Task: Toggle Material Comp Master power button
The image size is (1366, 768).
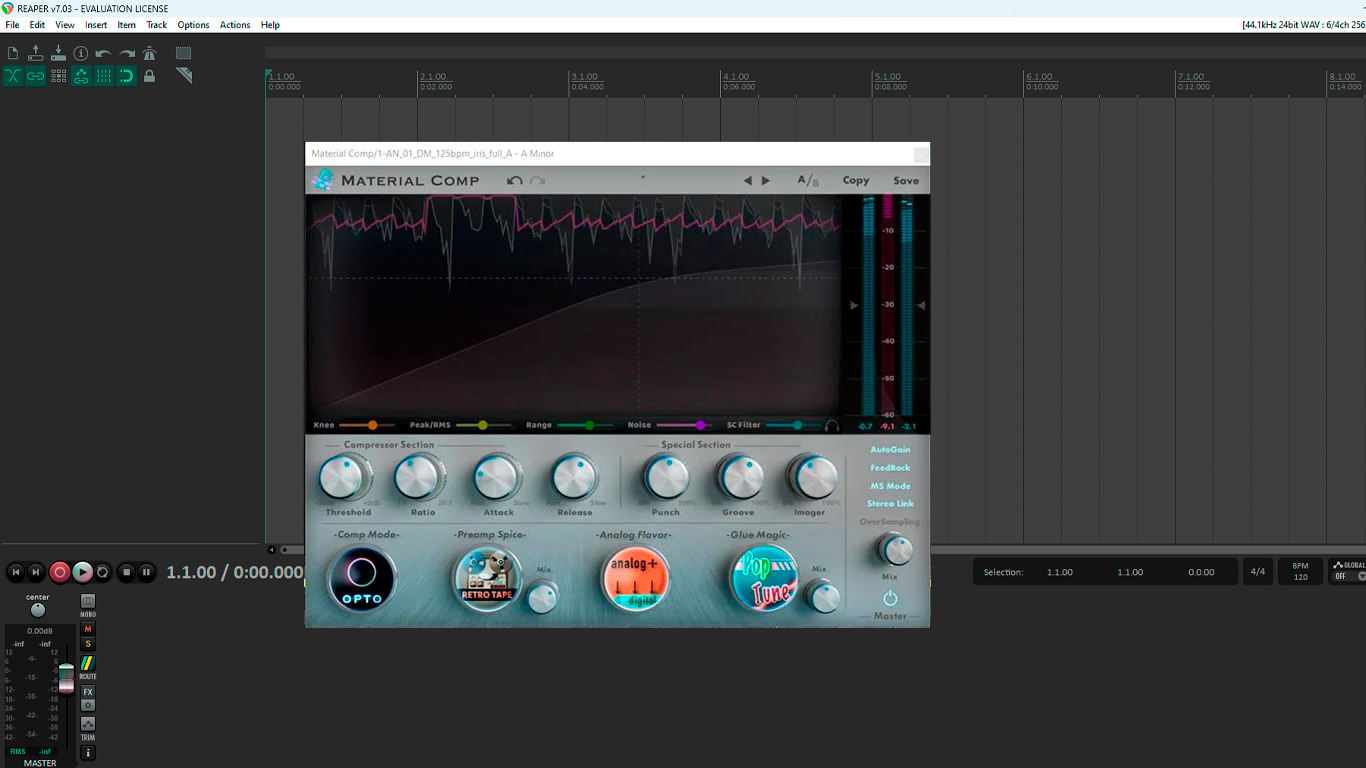Action: coord(890,598)
